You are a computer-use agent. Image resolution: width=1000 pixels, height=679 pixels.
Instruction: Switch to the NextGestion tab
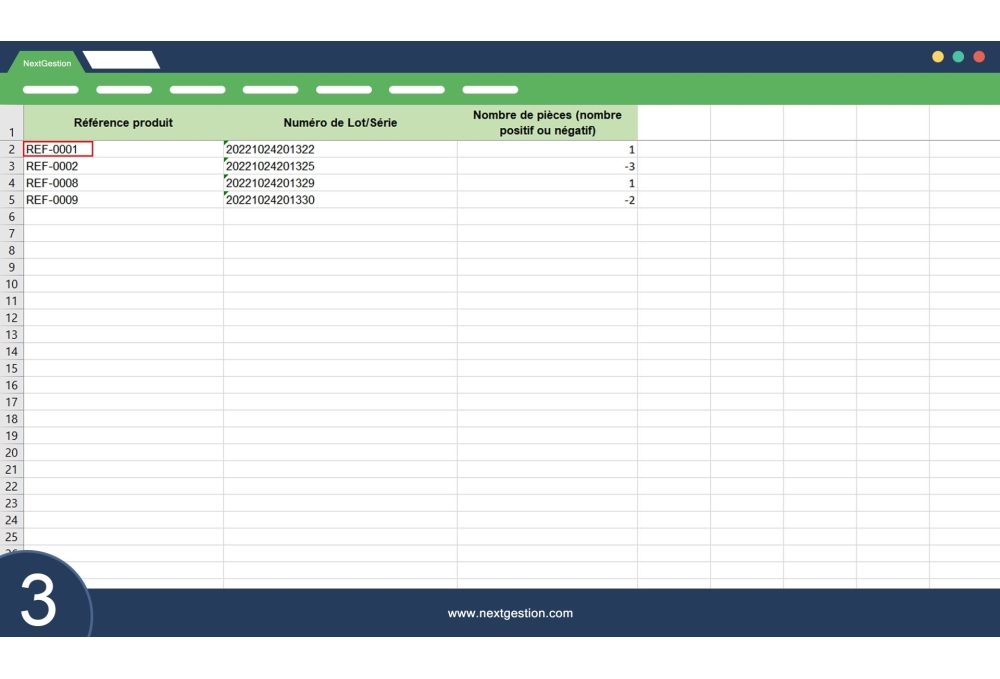pyautogui.click(x=47, y=63)
